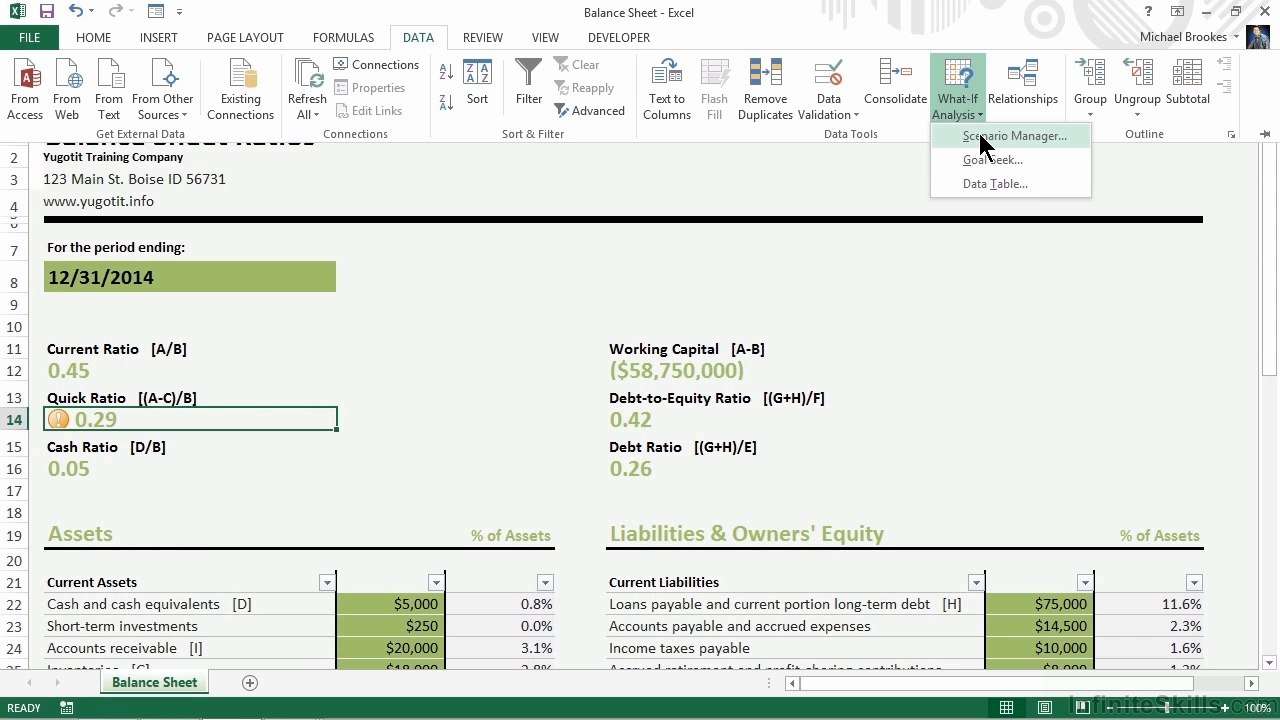Viewport: 1280px width, 720px height.
Task: Select Loans payable $75,000 cell
Action: coord(1039,604)
